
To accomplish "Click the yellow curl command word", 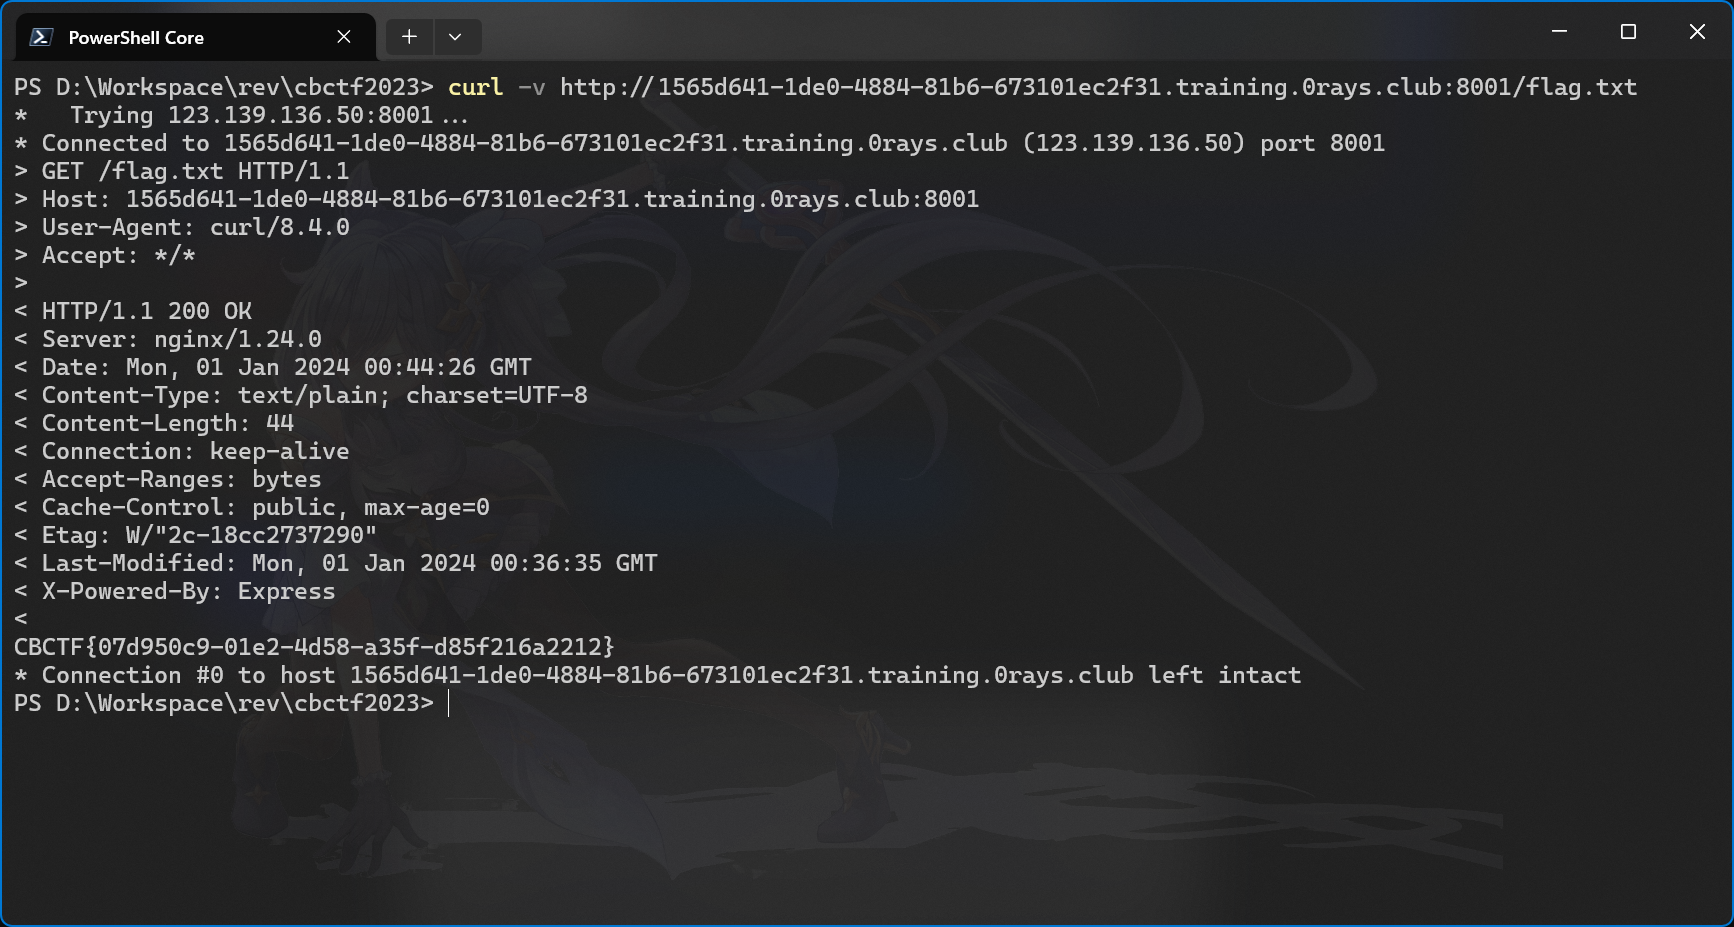I will (475, 88).
